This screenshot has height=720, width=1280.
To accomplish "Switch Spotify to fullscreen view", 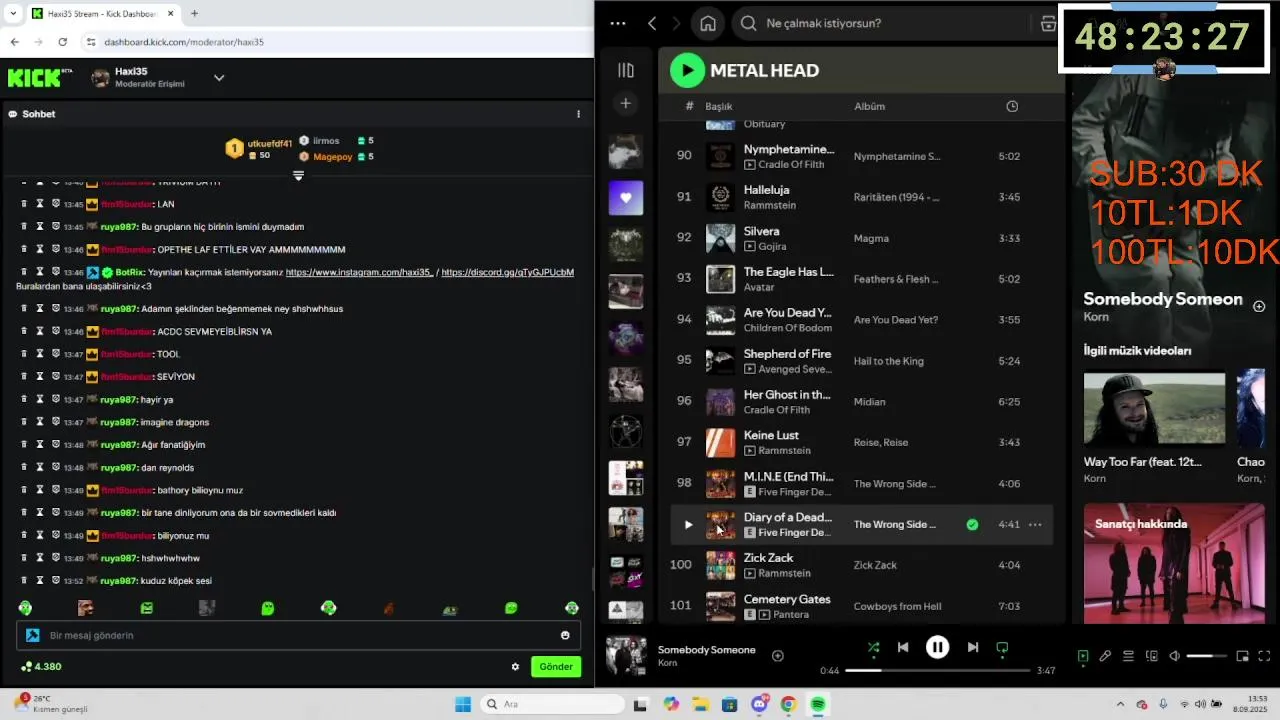I will [1266, 656].
